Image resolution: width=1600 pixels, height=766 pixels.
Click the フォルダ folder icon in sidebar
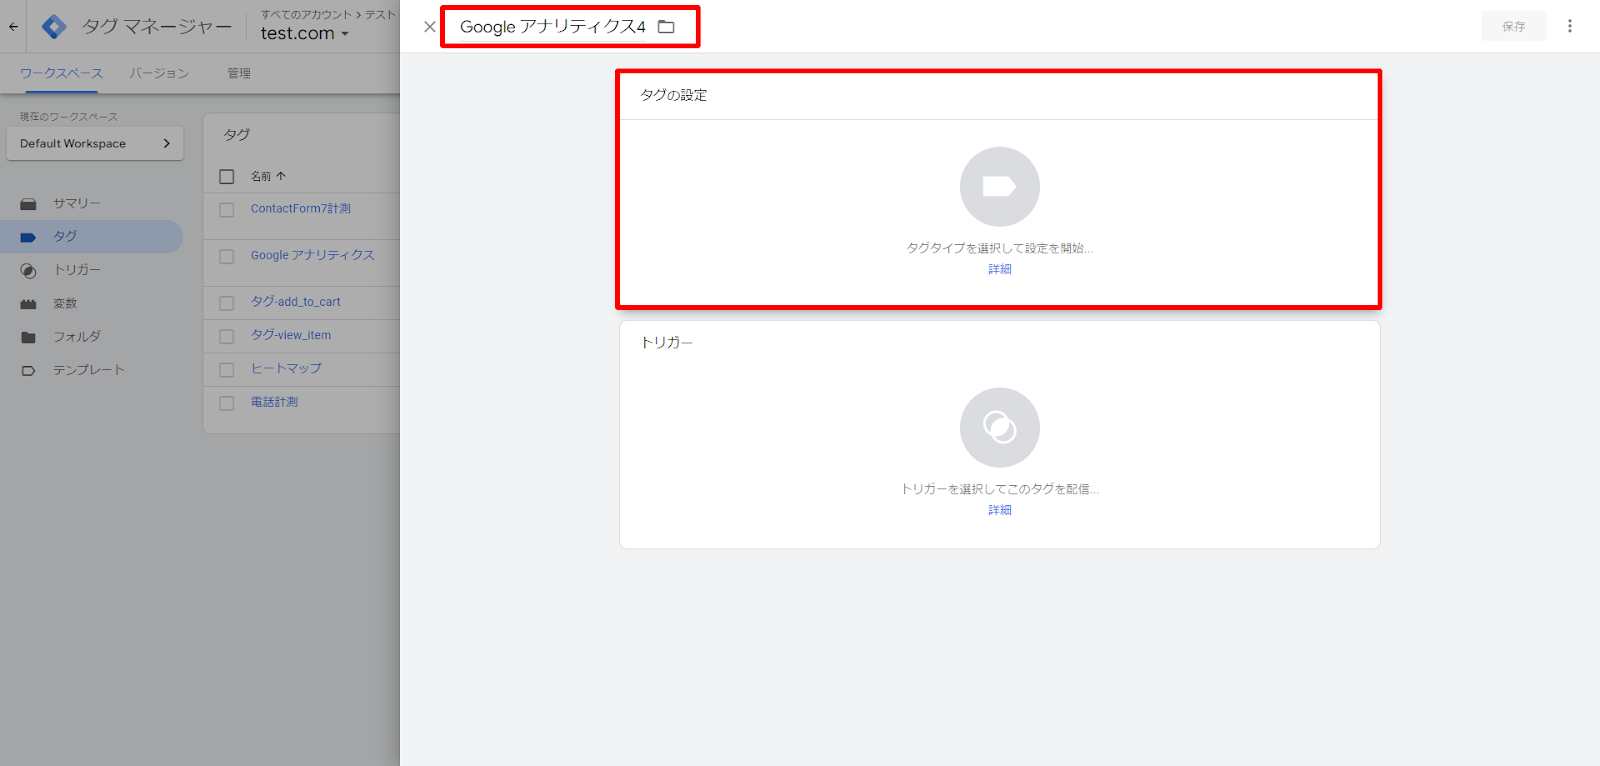(28, 338)
